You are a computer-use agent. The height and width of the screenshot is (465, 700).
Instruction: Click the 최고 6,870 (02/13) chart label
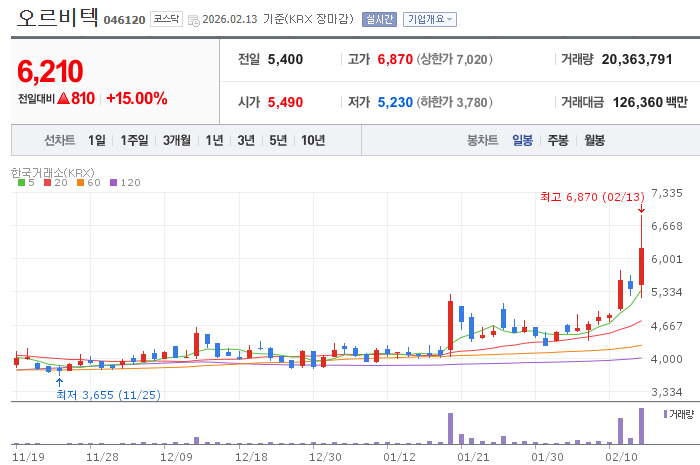coord(592,197)
